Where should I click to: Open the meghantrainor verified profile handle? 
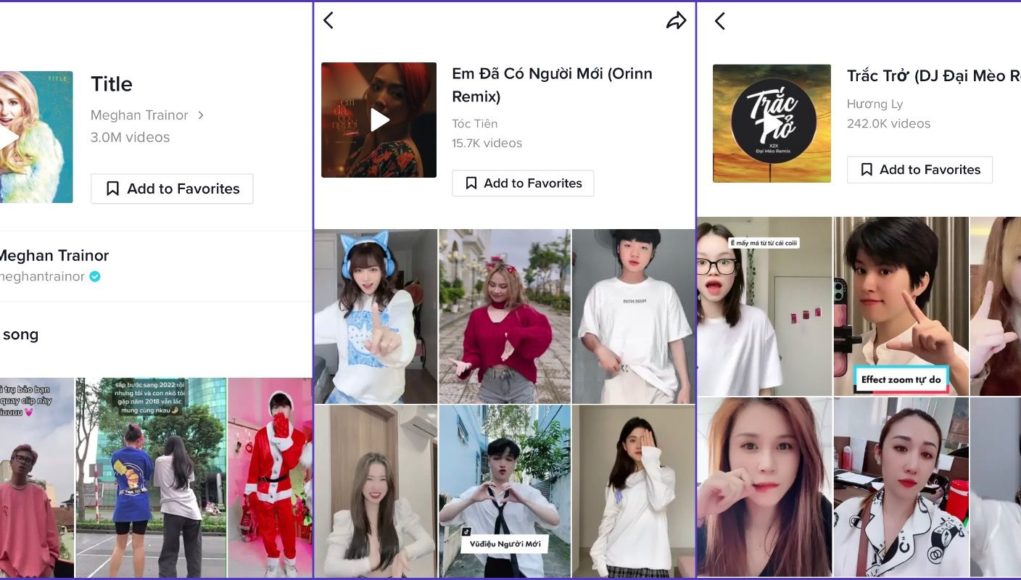(42, 277)
